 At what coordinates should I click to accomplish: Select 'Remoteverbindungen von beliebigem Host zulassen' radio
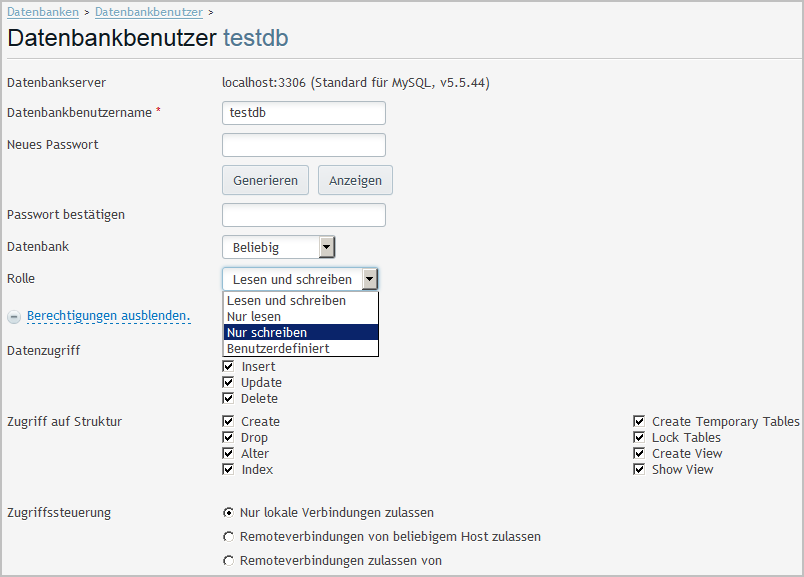click(228, 536)
